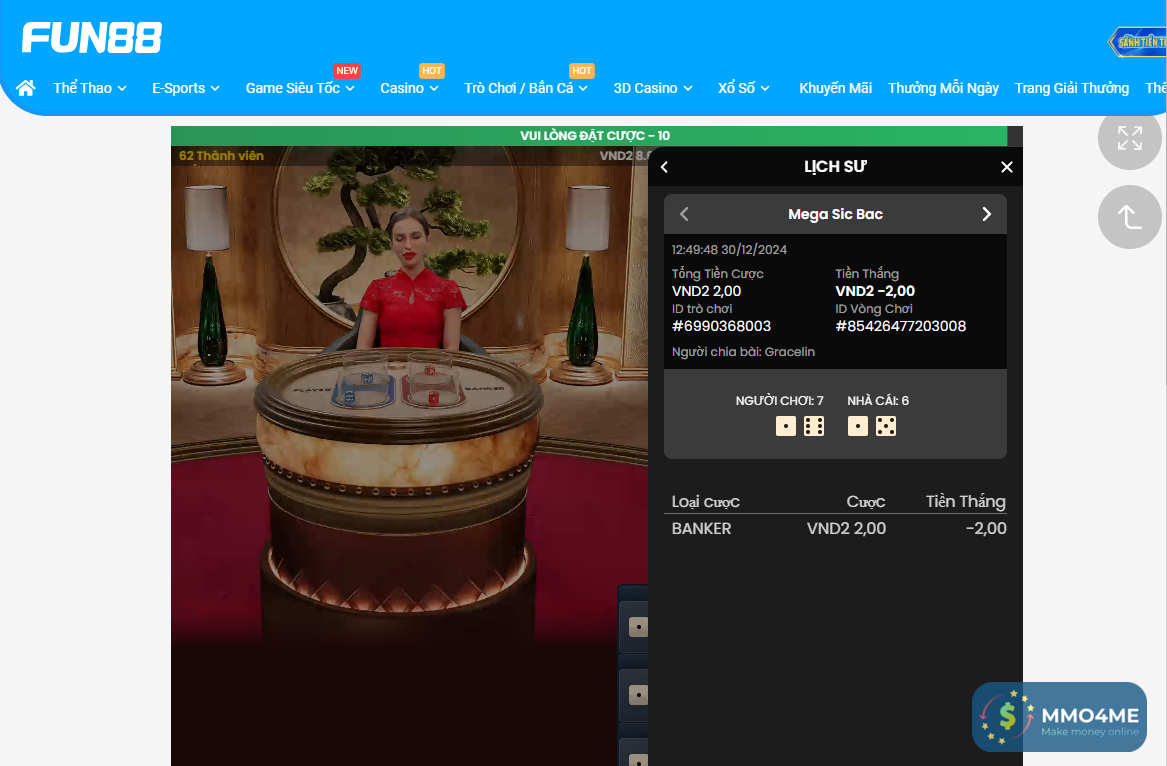Viewport: 1167px width, 766px height.
Task: Click the Cược column header
Action: pos(866,502)
